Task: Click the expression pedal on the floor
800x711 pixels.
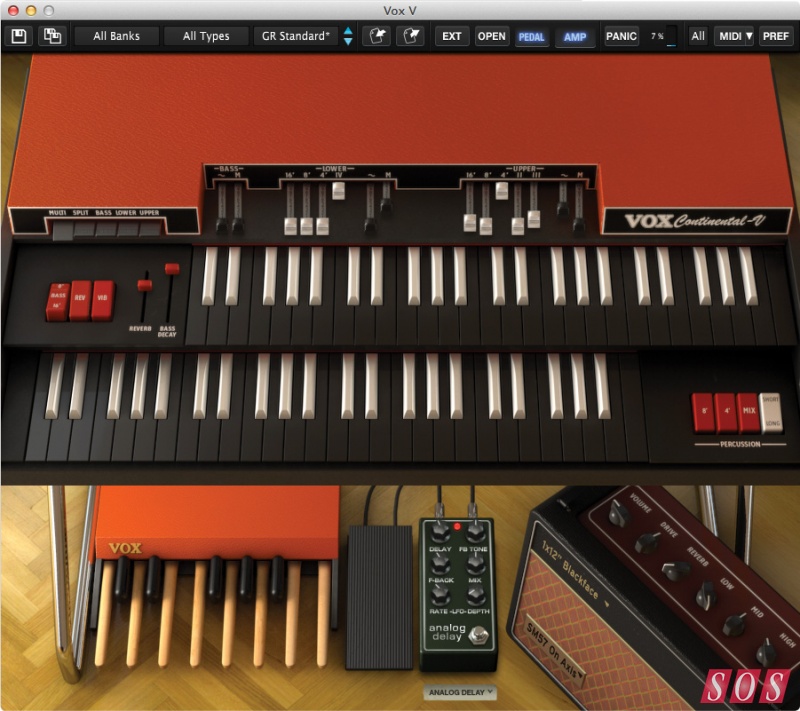Action: [x=378, y=598]
